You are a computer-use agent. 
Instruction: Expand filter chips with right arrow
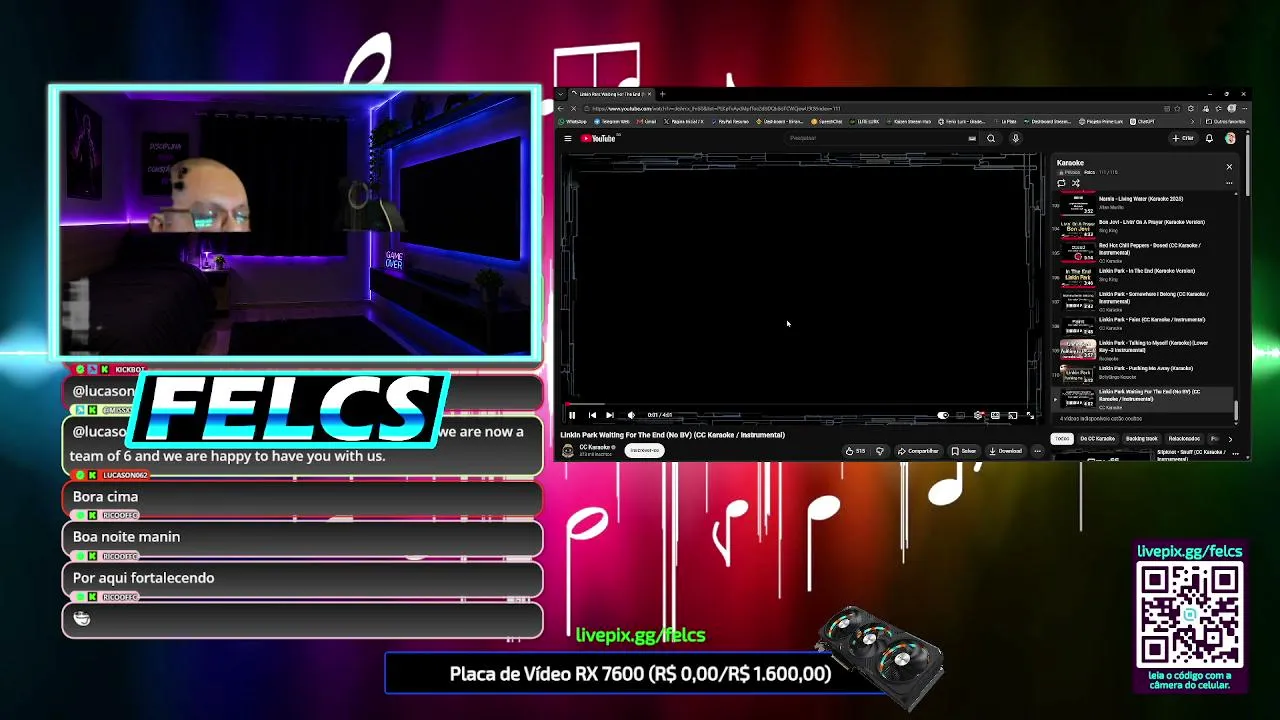tap(1230, 439)
